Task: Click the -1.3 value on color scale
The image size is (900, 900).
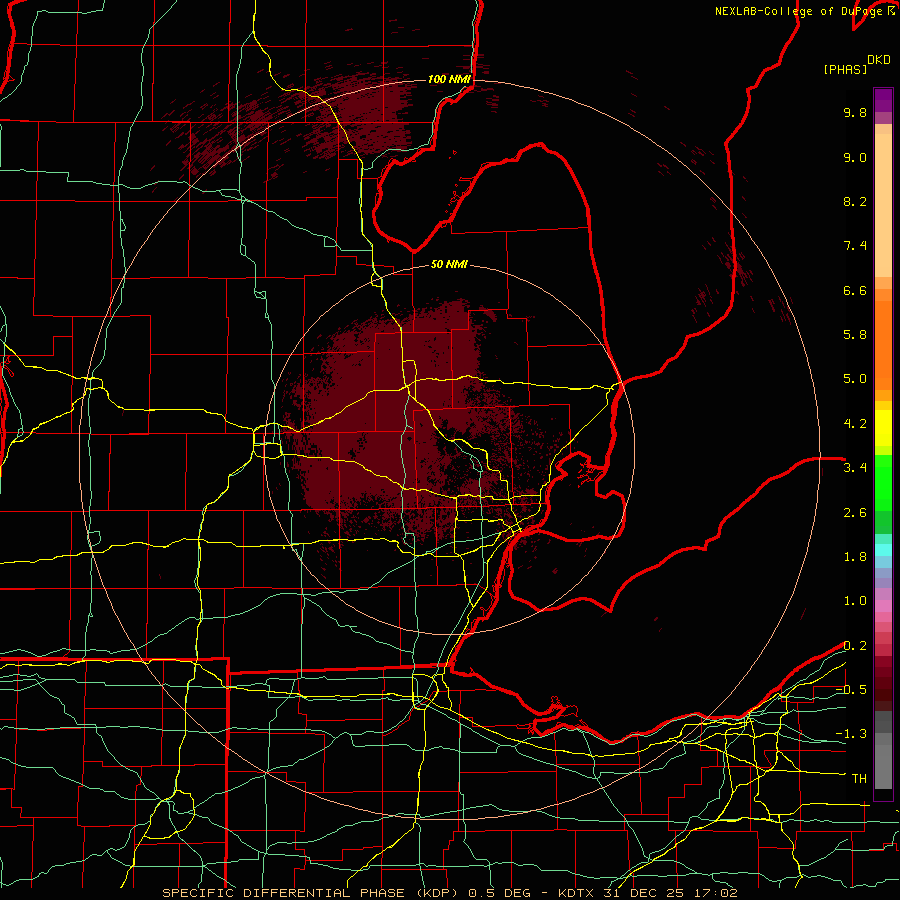Action: (x=851, y=734)
